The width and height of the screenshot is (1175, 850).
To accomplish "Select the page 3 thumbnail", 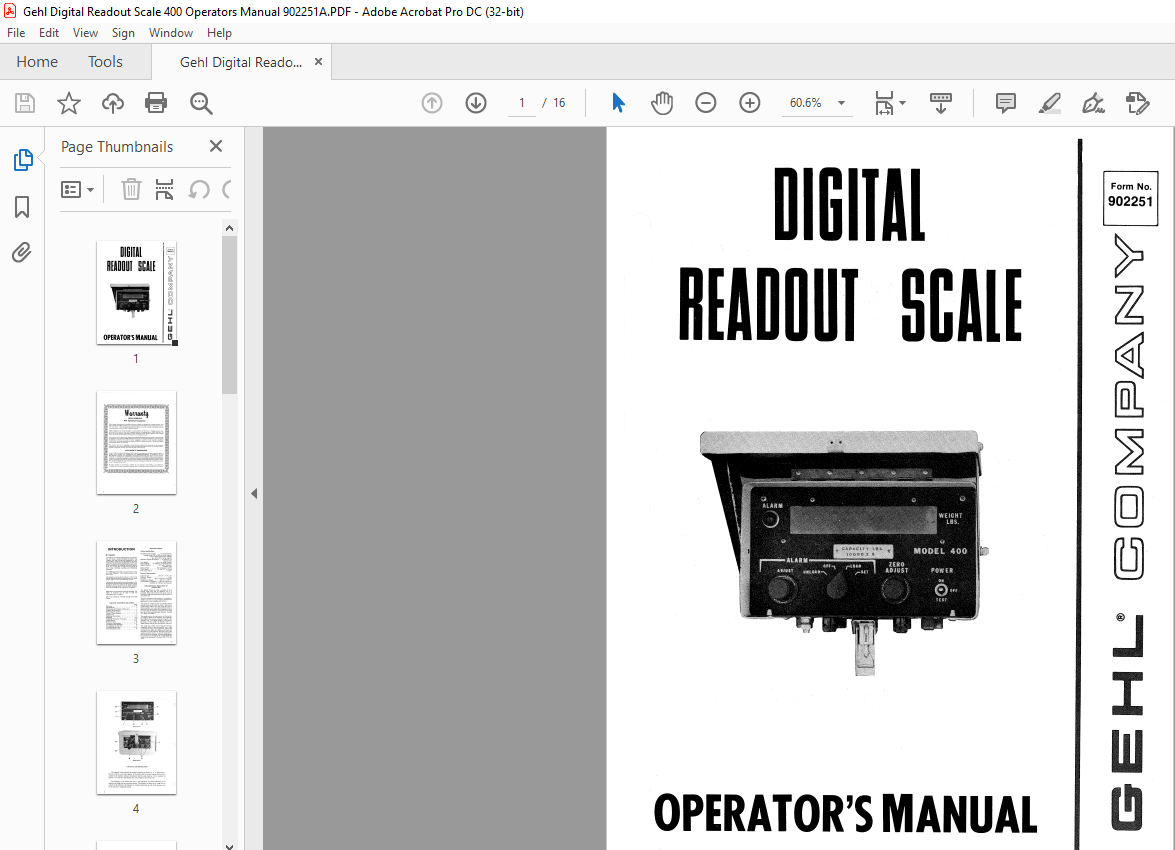I will [136, 593].
